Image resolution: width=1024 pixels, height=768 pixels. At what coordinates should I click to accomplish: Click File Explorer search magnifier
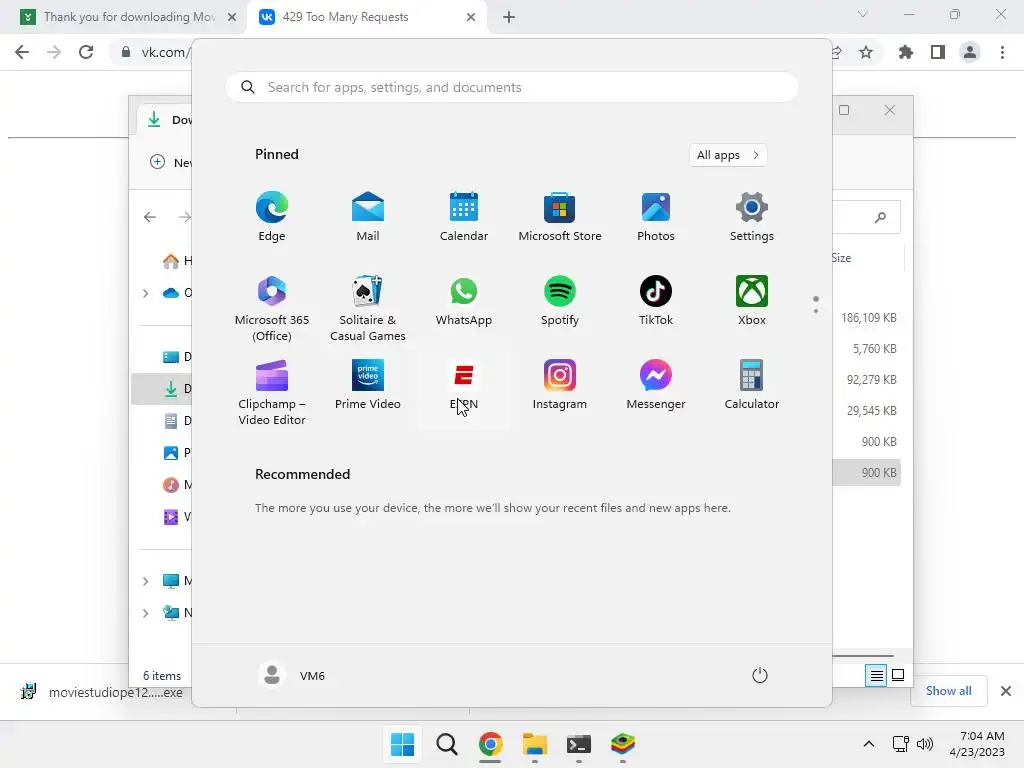880,217
